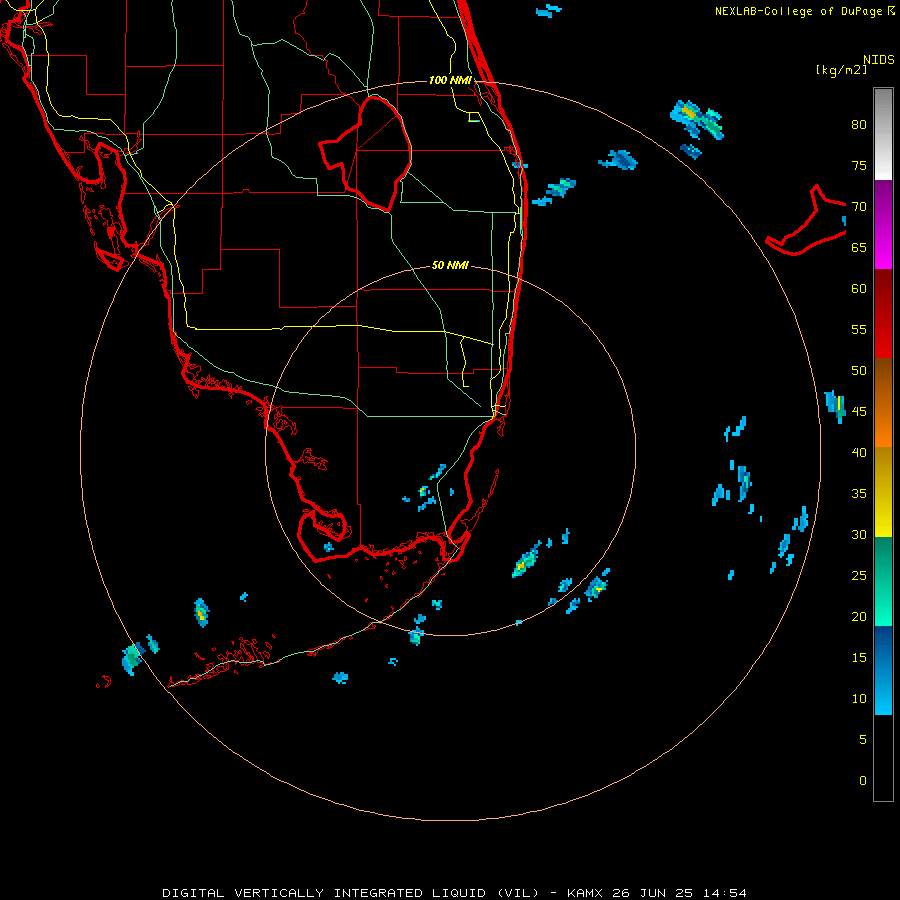Click the 5 value on color scale
This screenshot has width=900, height=900.
click(863, 740)
